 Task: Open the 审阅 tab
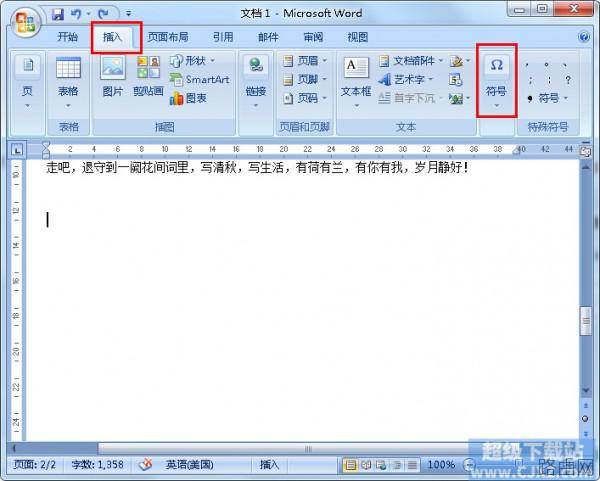pyautogui.click(x=313, y=37)
